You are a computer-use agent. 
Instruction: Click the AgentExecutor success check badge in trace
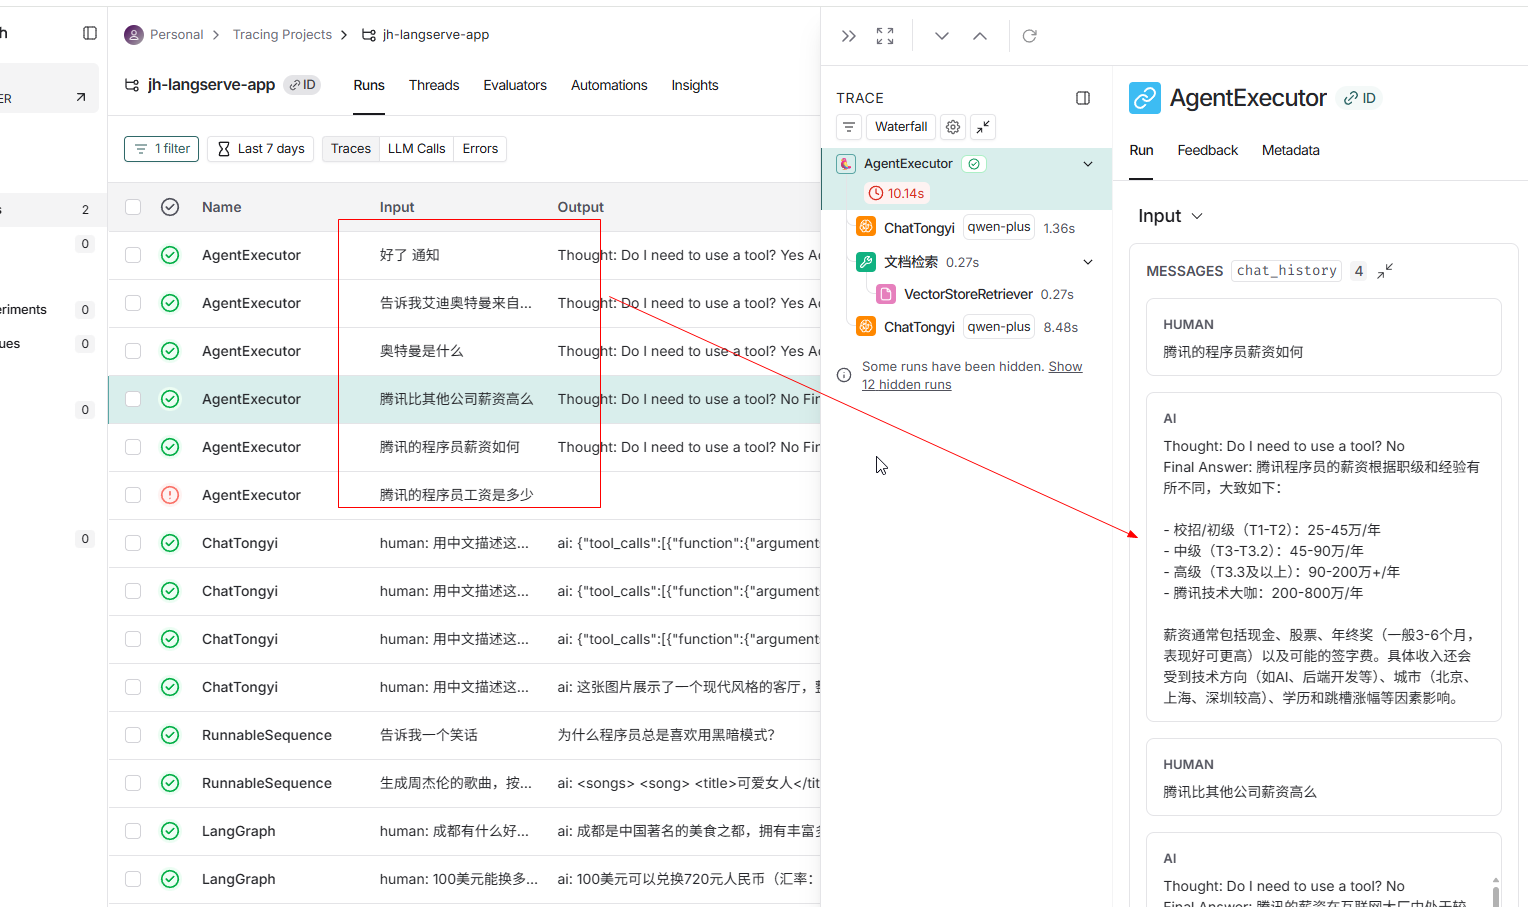click(x=974, y=164)
